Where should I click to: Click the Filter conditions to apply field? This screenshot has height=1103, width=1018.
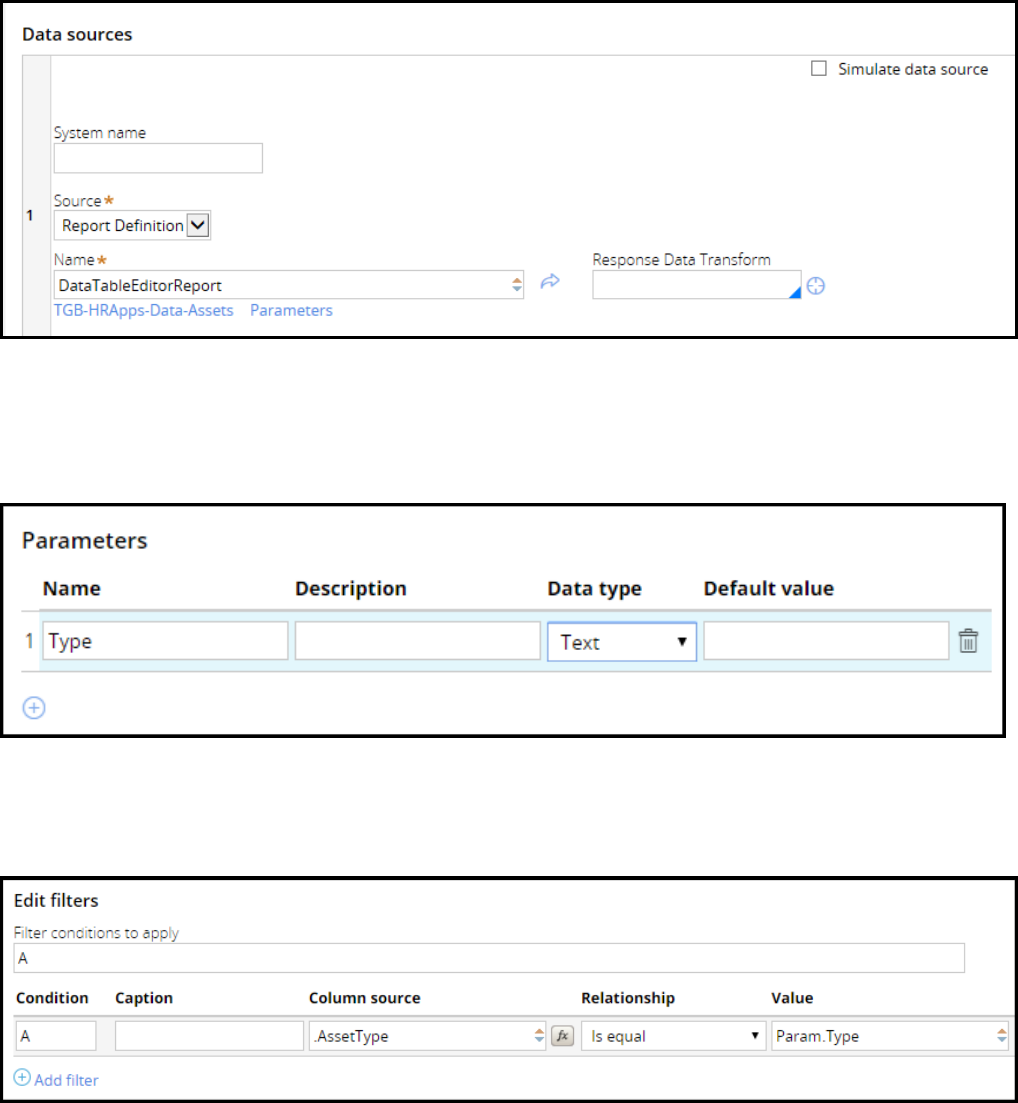coord(489,958)
